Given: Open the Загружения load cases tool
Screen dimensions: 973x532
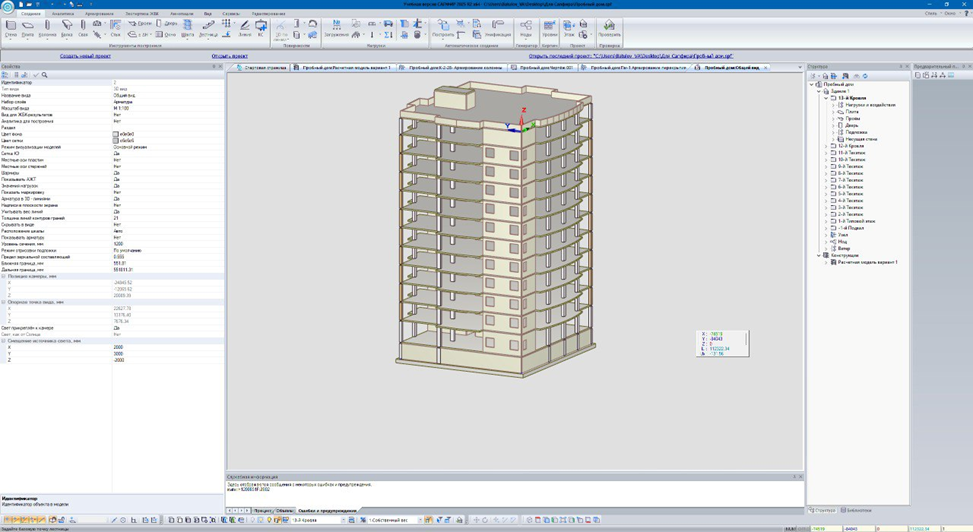Looking at the screenshot, I should (x=336, y=29).
